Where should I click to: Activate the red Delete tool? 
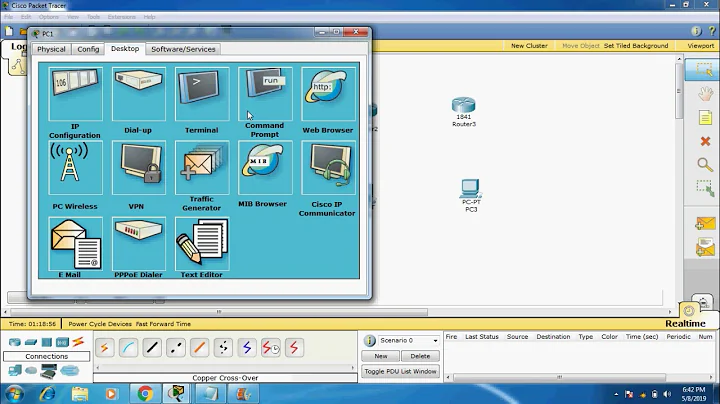pyautogui.click(x=705, y=141)
